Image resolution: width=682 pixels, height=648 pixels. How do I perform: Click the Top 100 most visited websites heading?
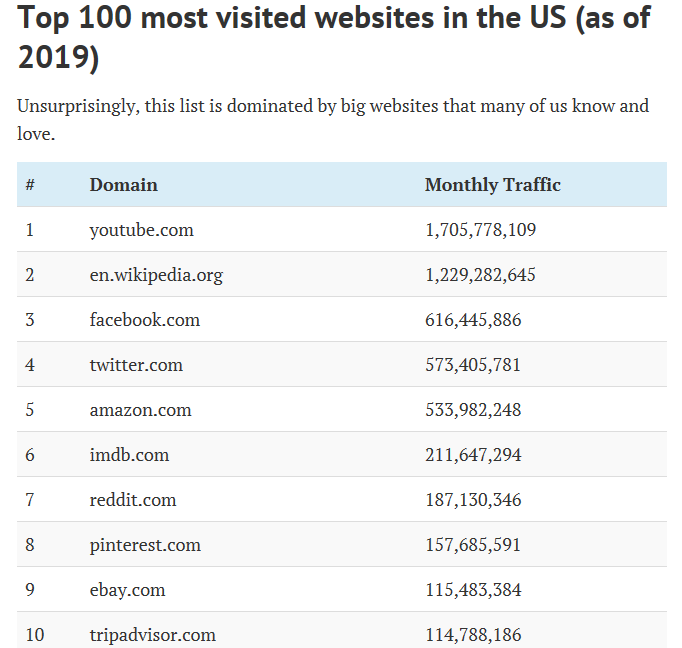[333, 37]
